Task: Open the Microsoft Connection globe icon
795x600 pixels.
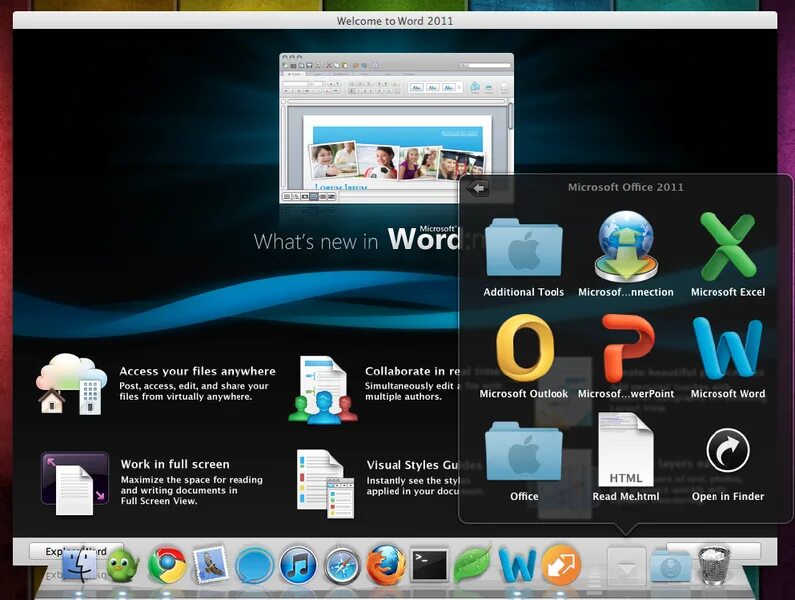Action: (x=626, y=246)
